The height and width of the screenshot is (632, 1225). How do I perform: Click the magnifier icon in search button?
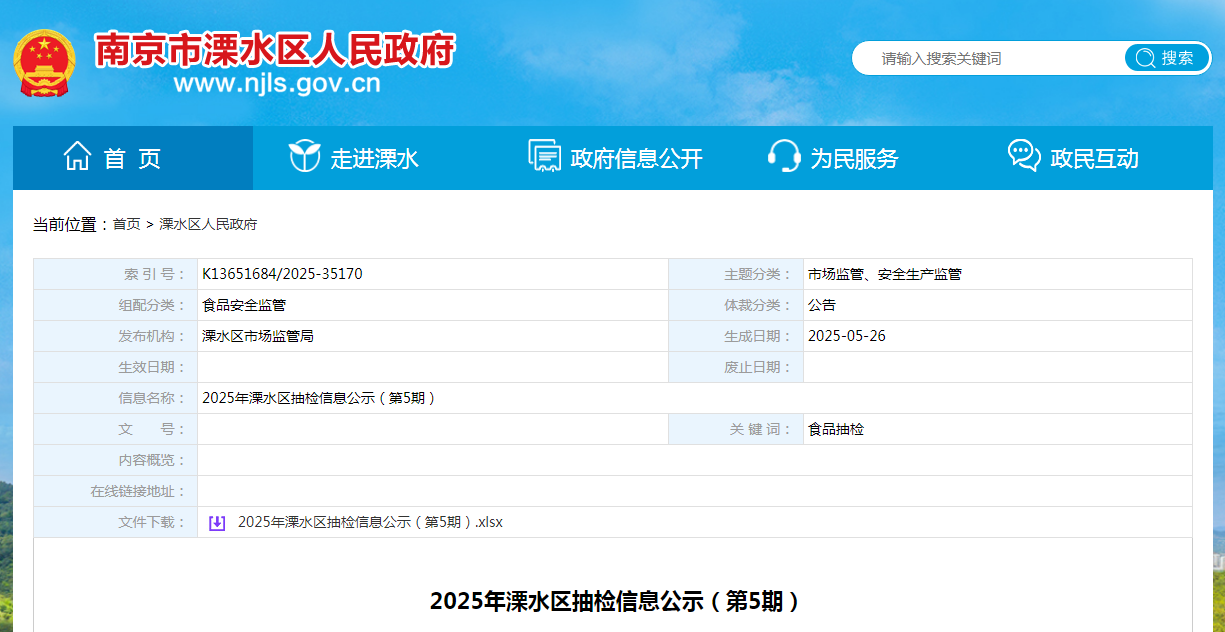pyautogui.click(x=1144, y=58)
